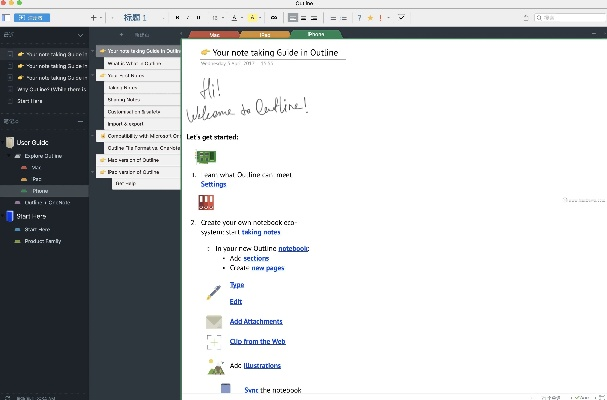
Task: Open the 'Why Outline' recent page
Action: (x=51, y=89)
